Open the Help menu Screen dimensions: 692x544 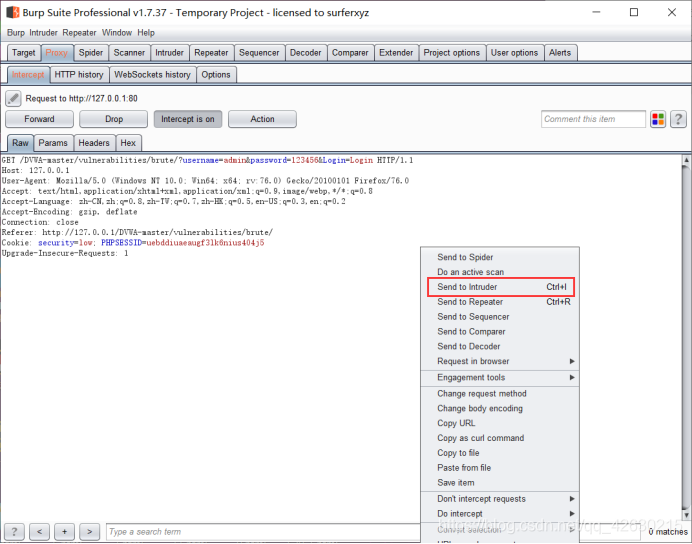(146, 33)
